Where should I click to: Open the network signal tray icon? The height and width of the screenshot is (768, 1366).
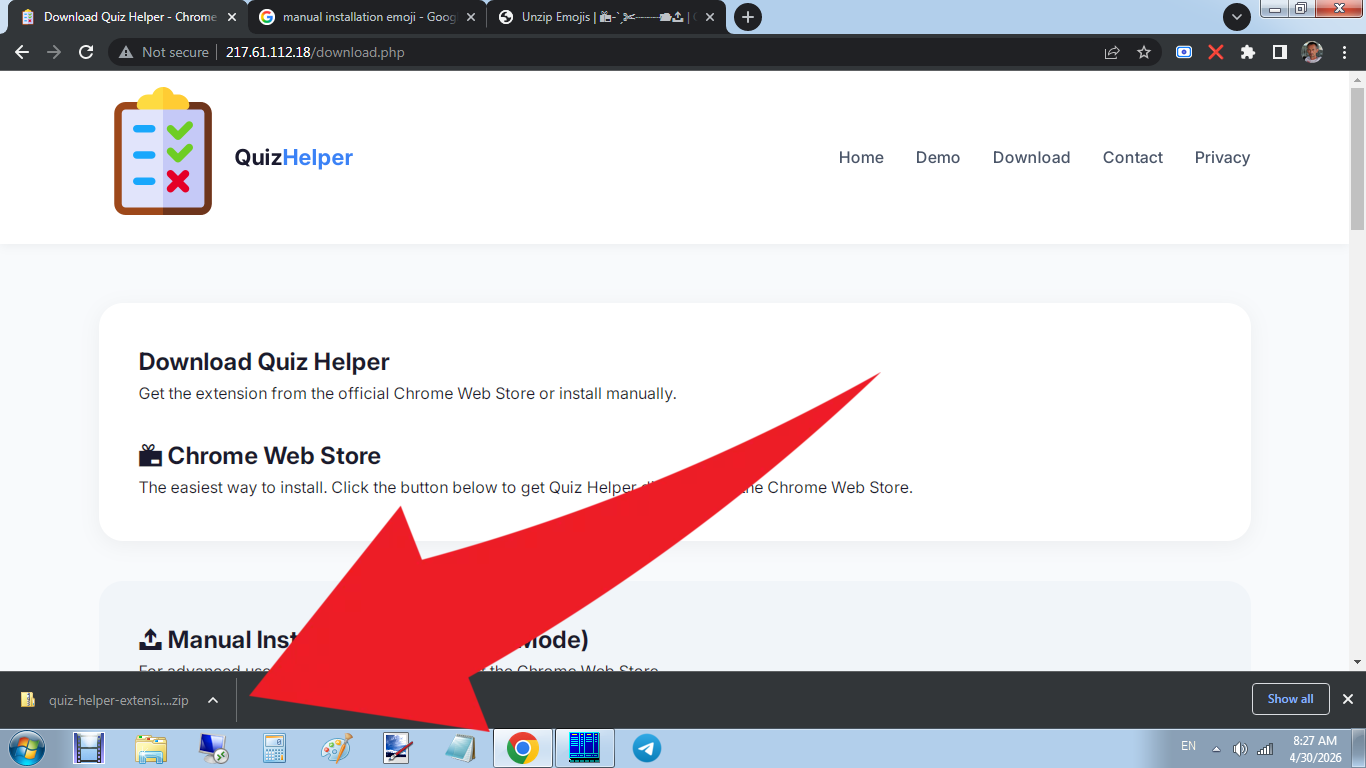click(x=1265, y=749)
